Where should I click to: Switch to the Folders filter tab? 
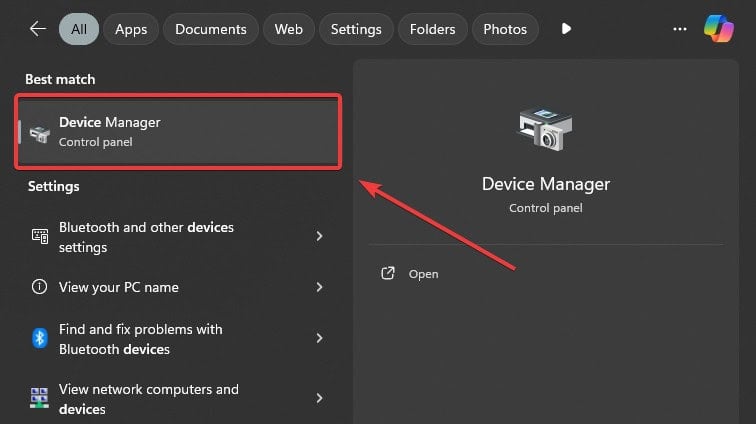coord(432,29)
